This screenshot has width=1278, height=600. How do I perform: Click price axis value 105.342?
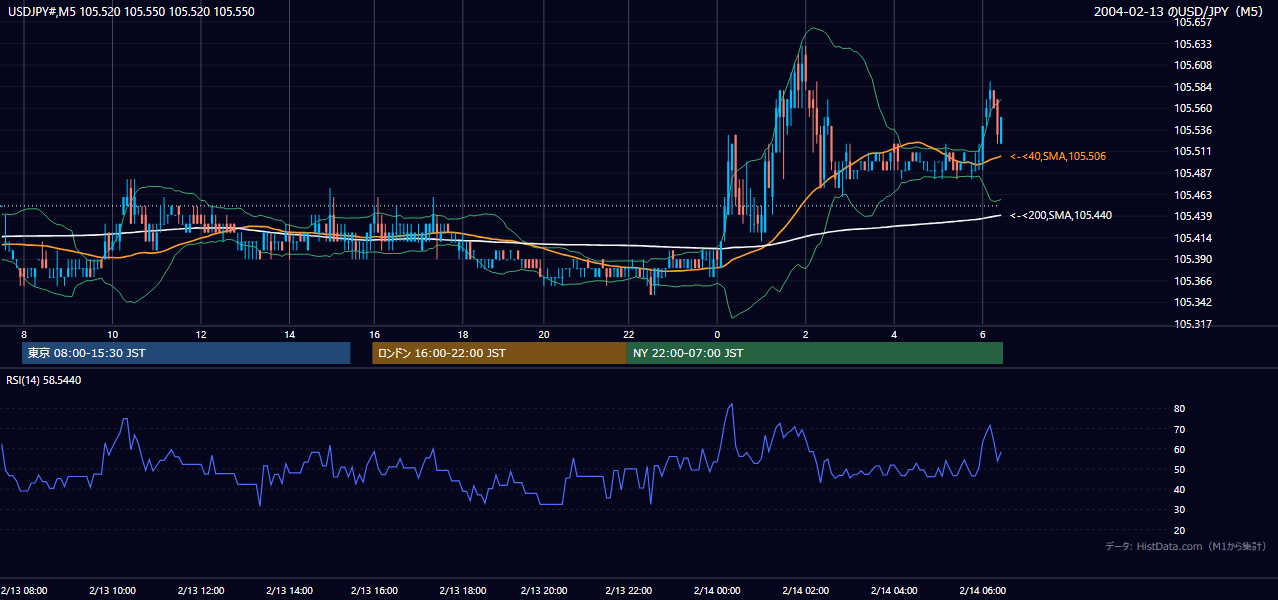point(1194,302)
